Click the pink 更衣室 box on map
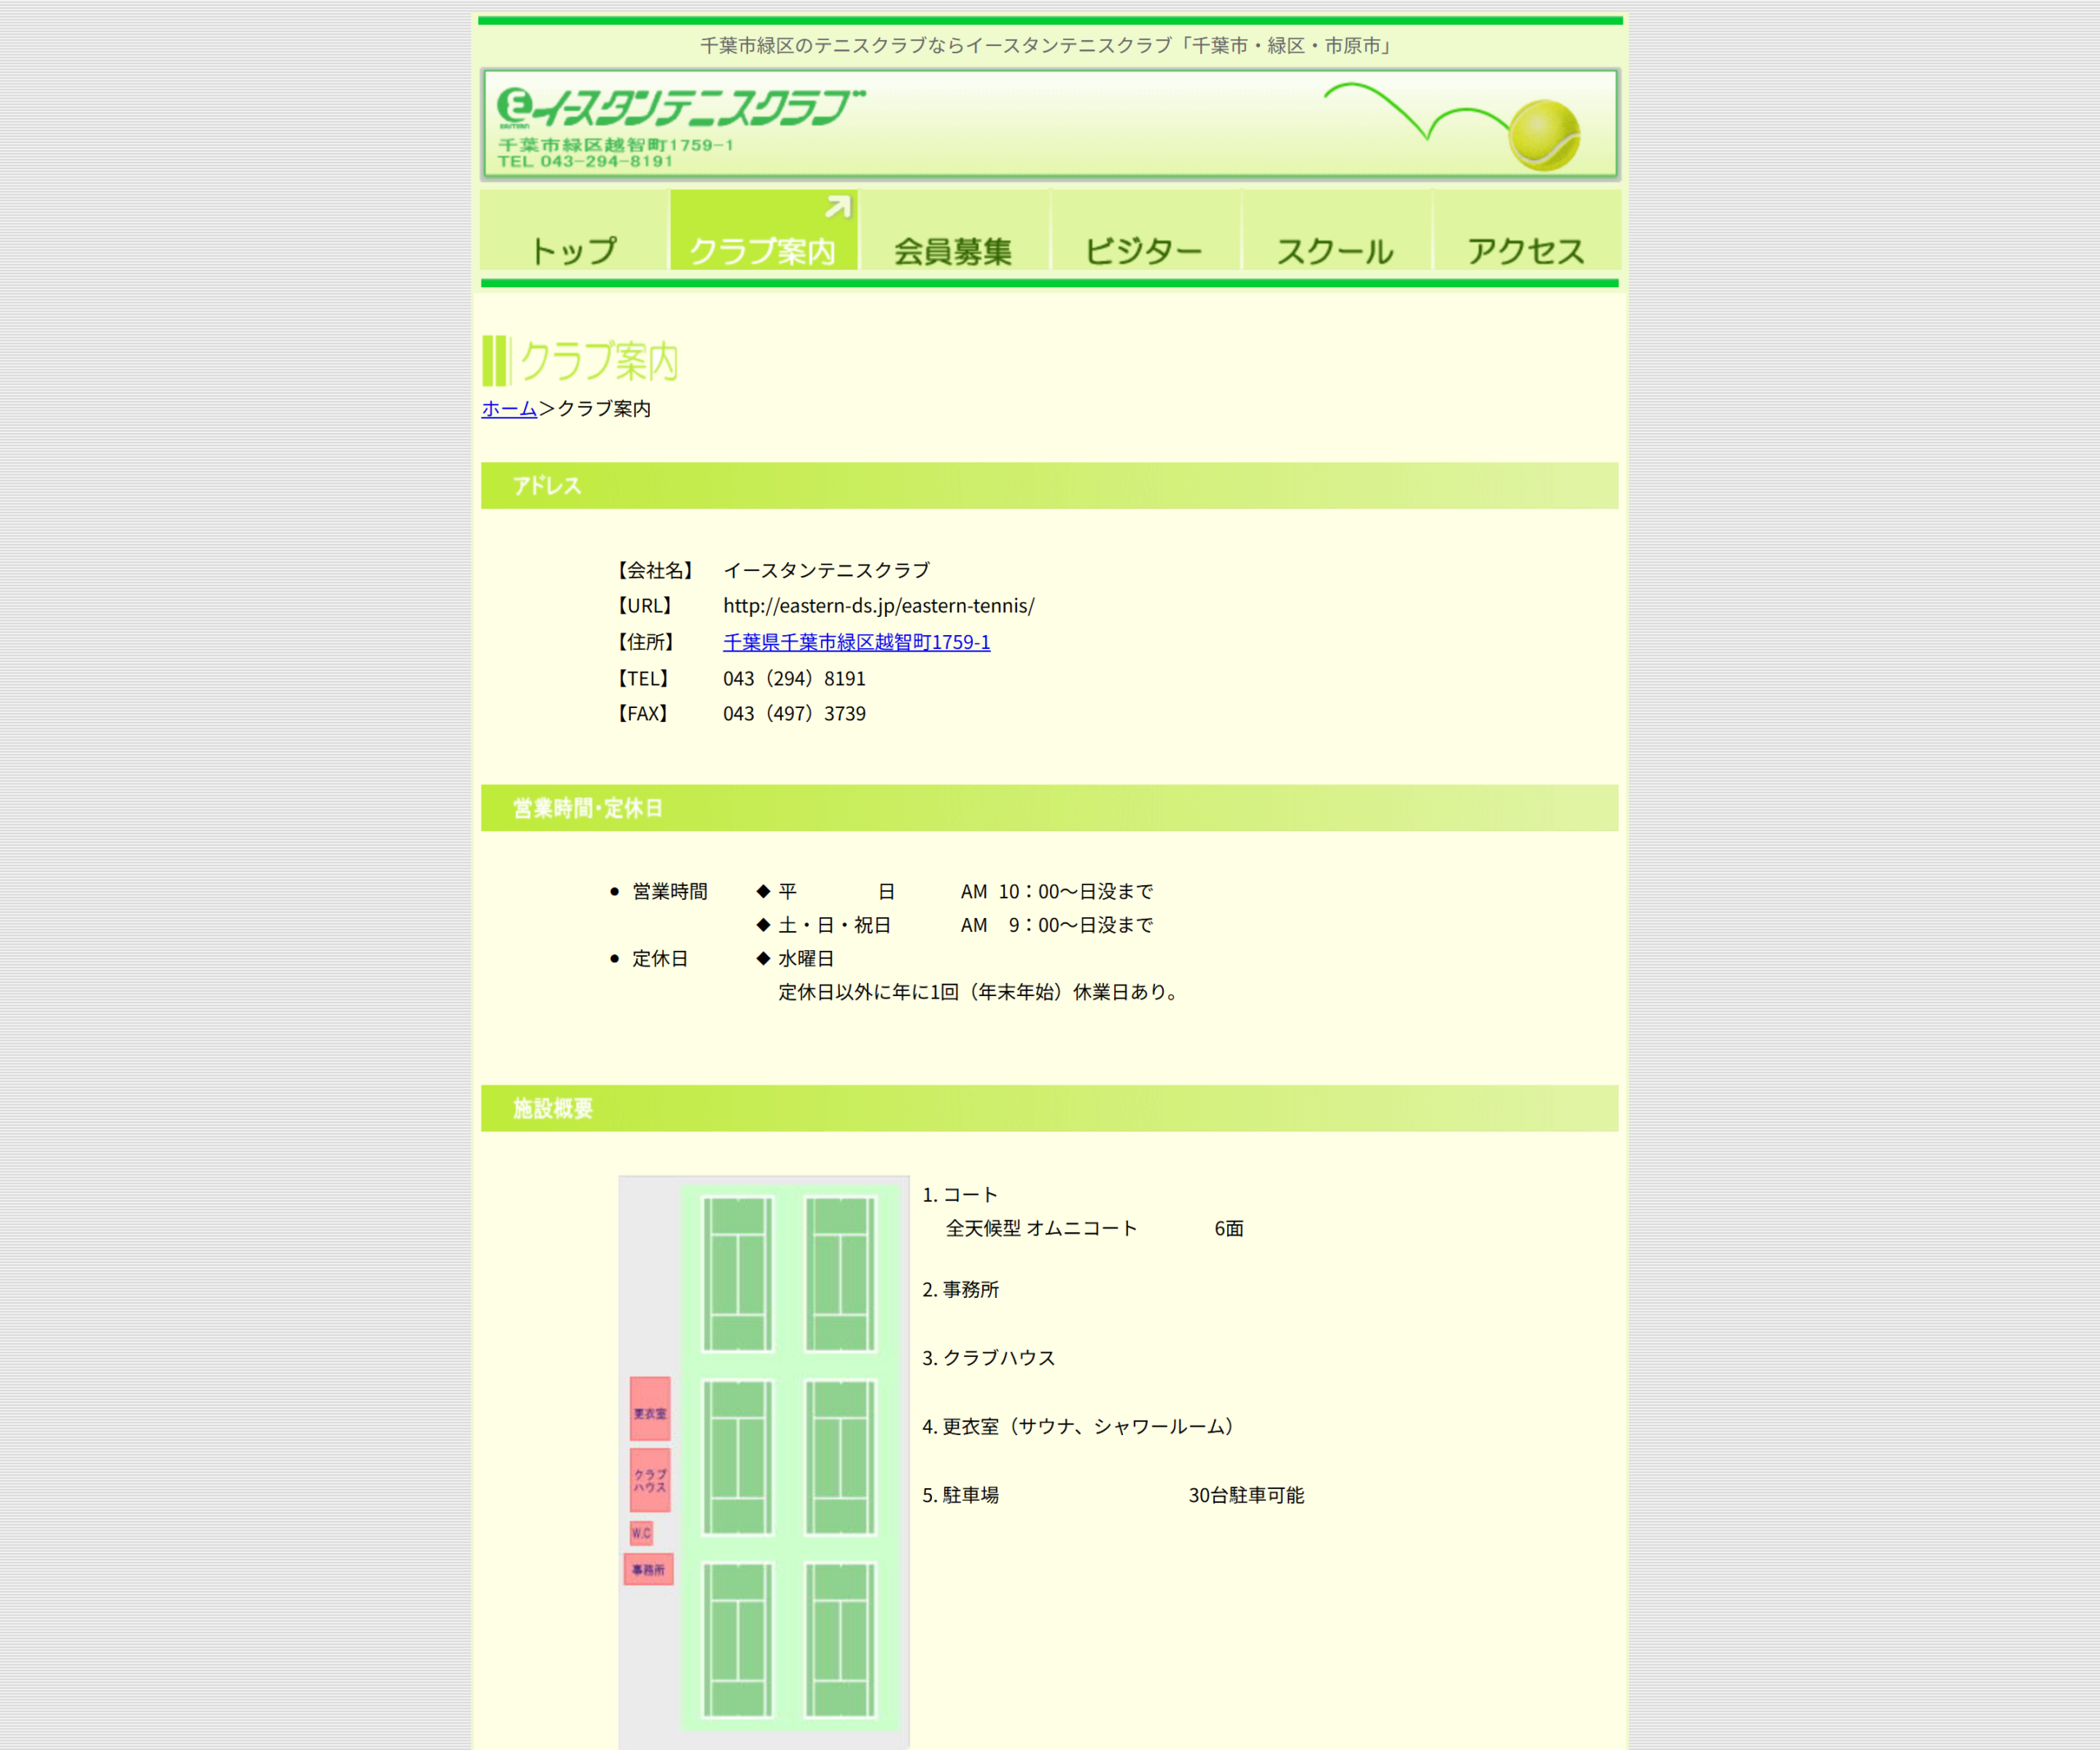 (650, 1409)
